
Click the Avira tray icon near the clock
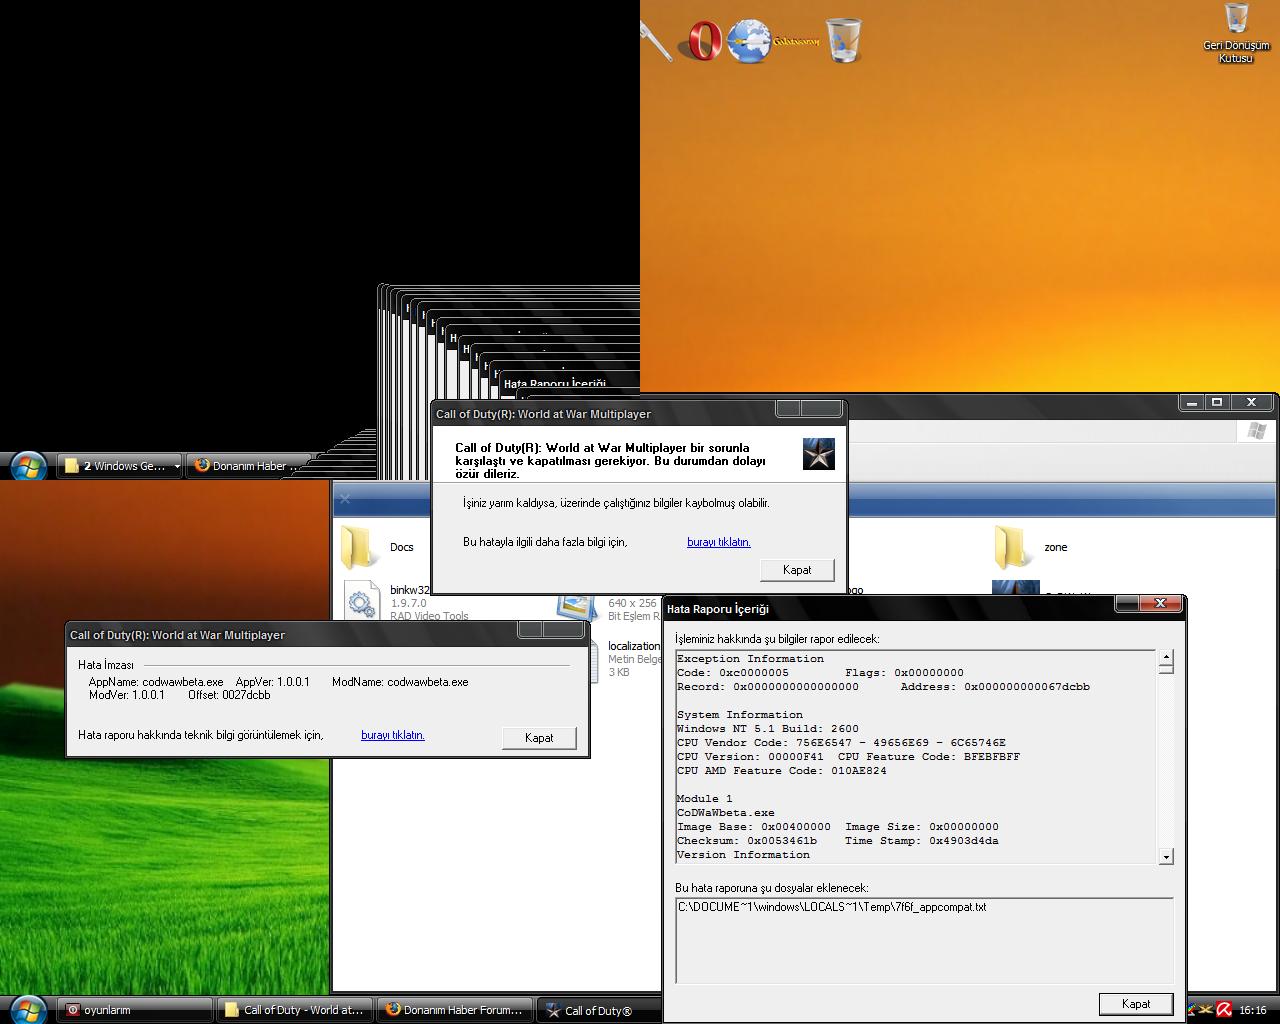[x=1223, y=1010]
